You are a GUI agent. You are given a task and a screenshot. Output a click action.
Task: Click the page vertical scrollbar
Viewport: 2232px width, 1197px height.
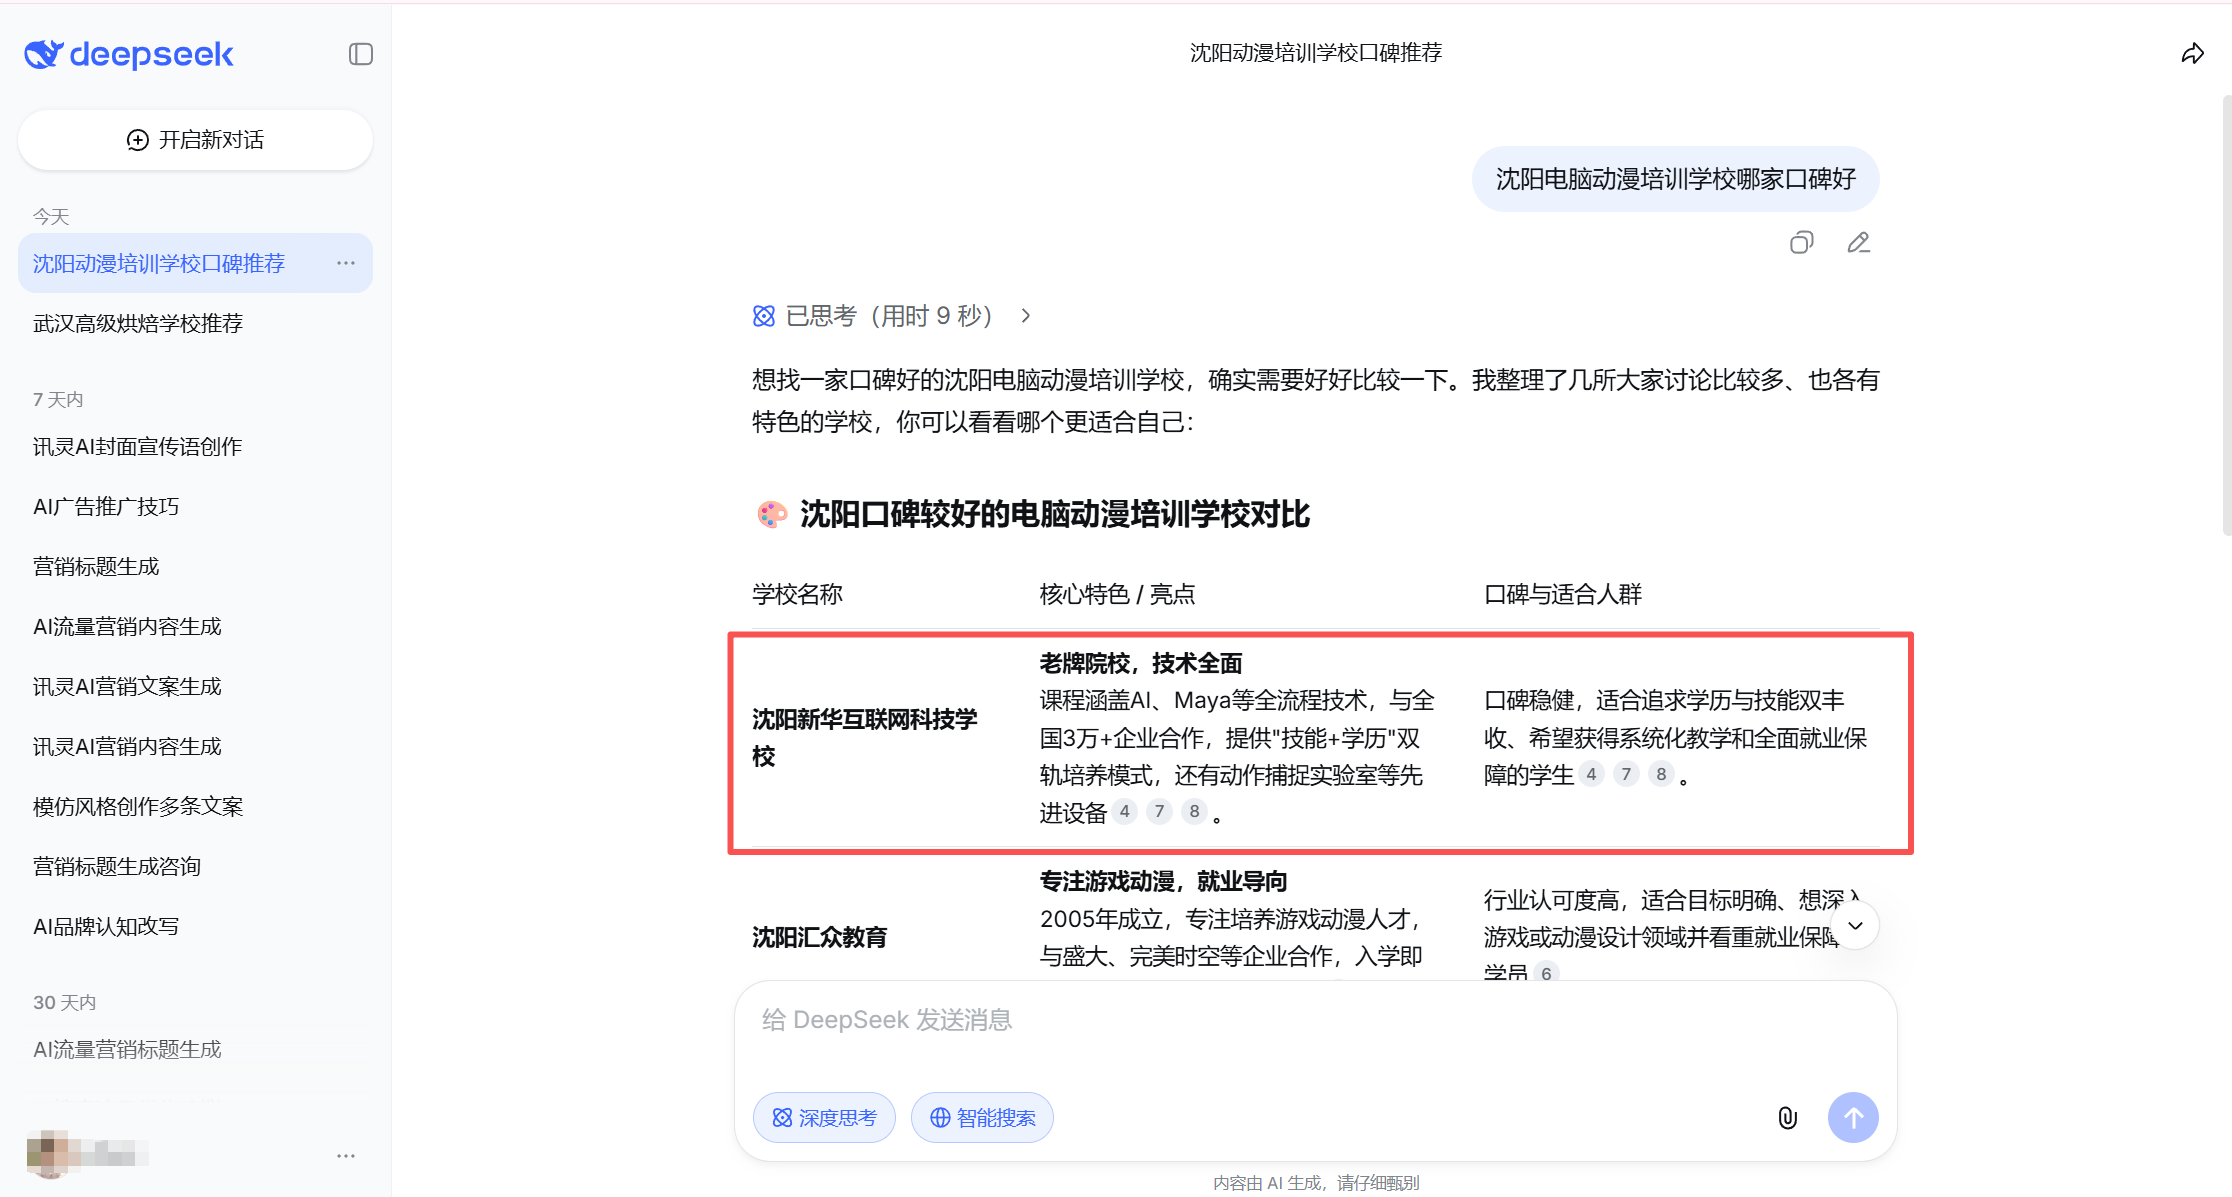(x=2226, y=316)
